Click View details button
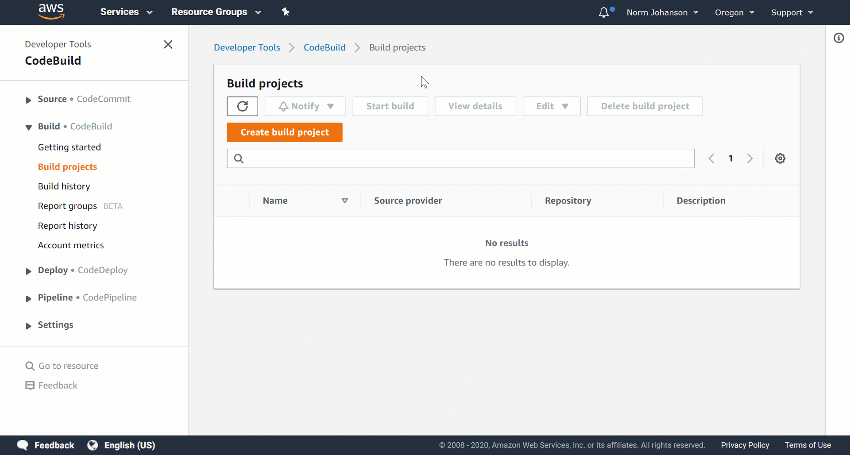The image size is (850, 455). point(475,106)
